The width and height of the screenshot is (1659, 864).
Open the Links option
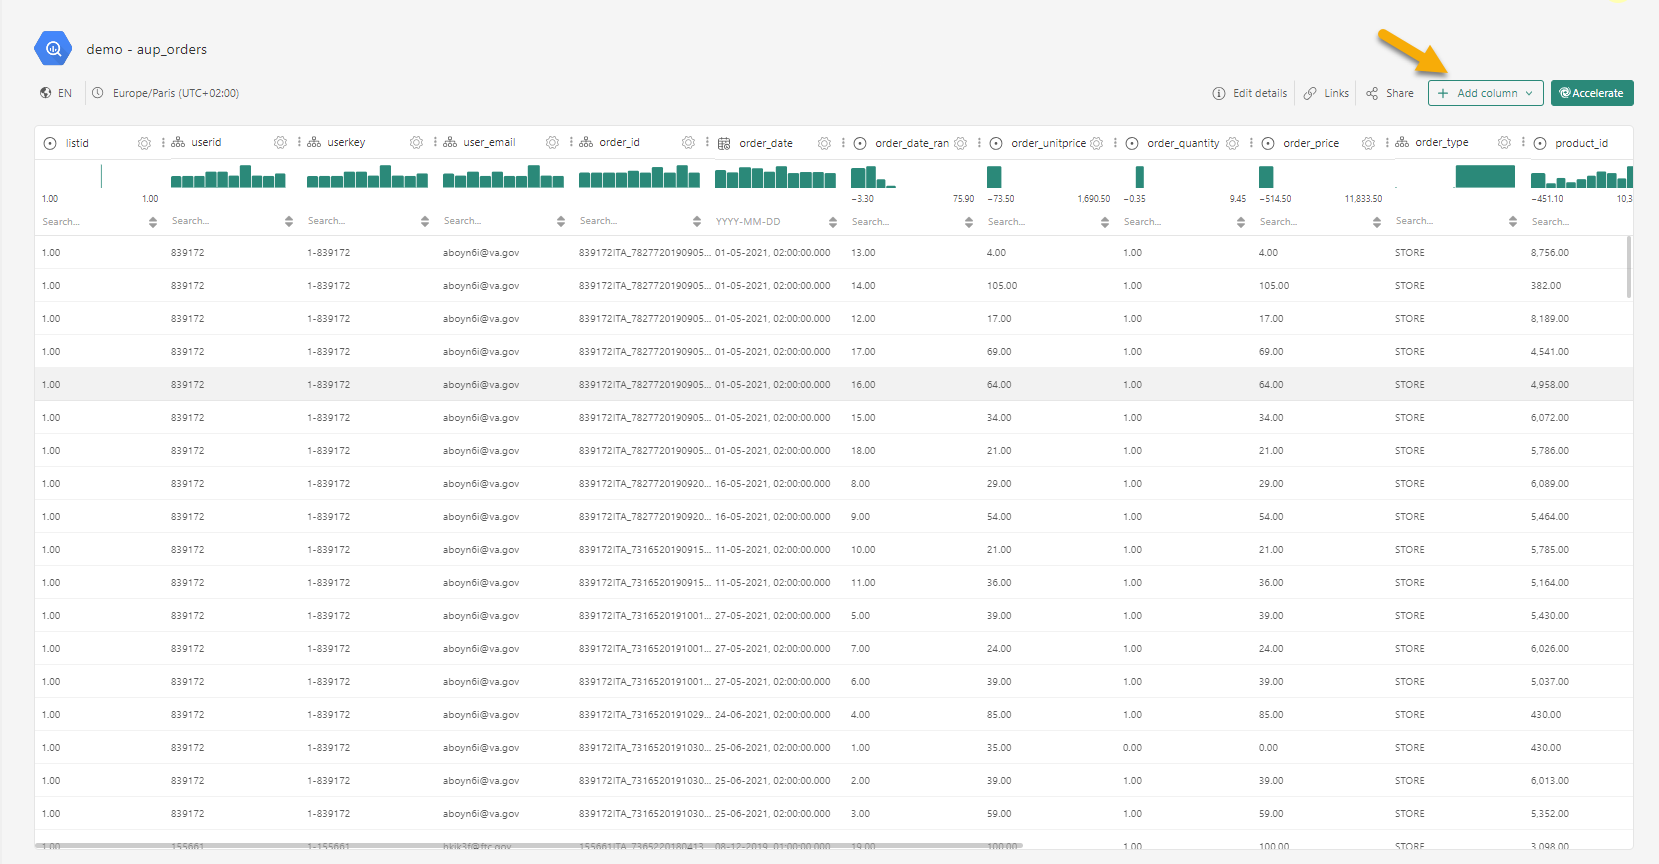pyautogui.click(x=1327, y=93)
